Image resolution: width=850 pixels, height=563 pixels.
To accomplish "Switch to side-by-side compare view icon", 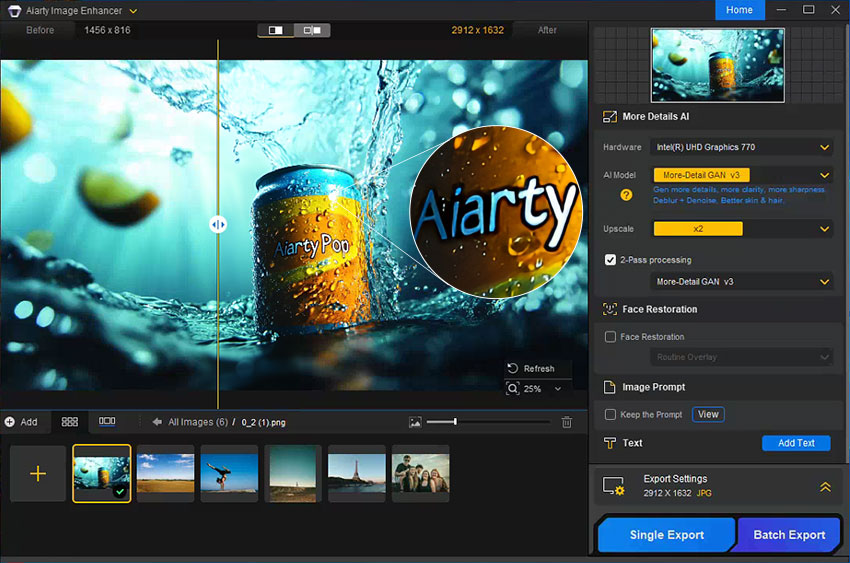I will point(312,30).
